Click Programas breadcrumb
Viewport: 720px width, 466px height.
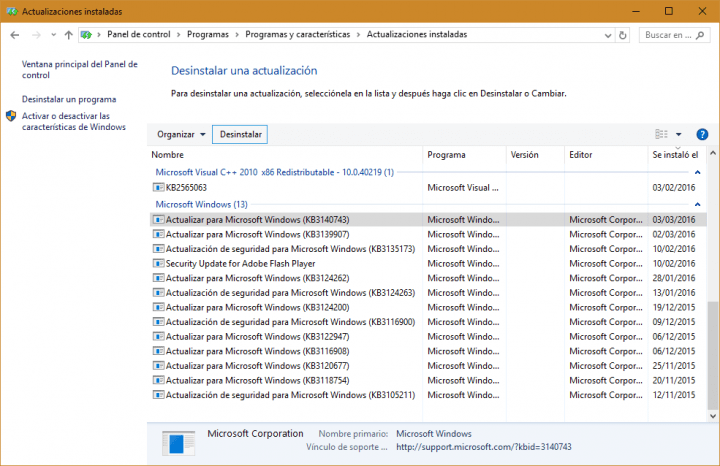click(x=208, y=34)
